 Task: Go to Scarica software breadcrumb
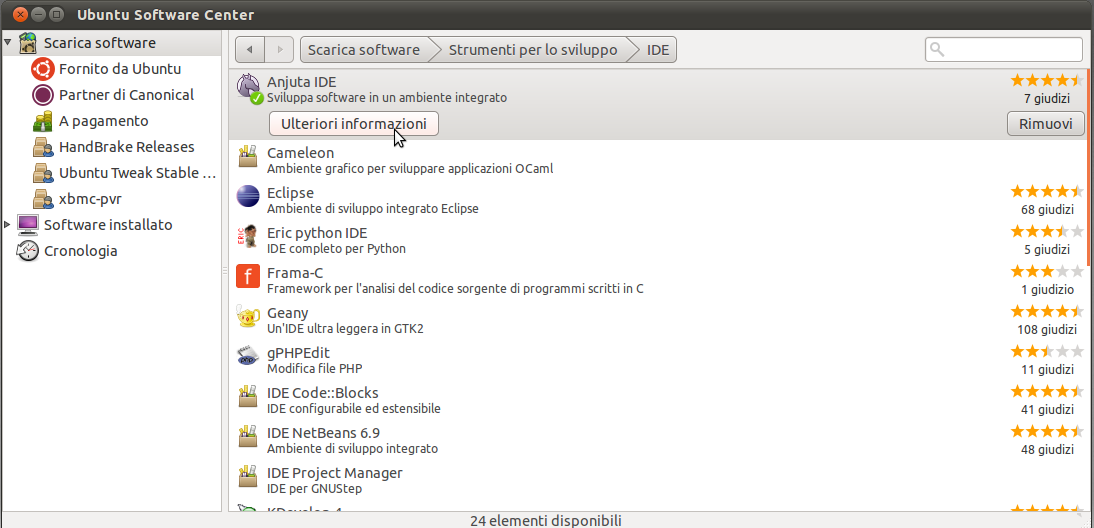pyautogui.click(x=364, y=49)
